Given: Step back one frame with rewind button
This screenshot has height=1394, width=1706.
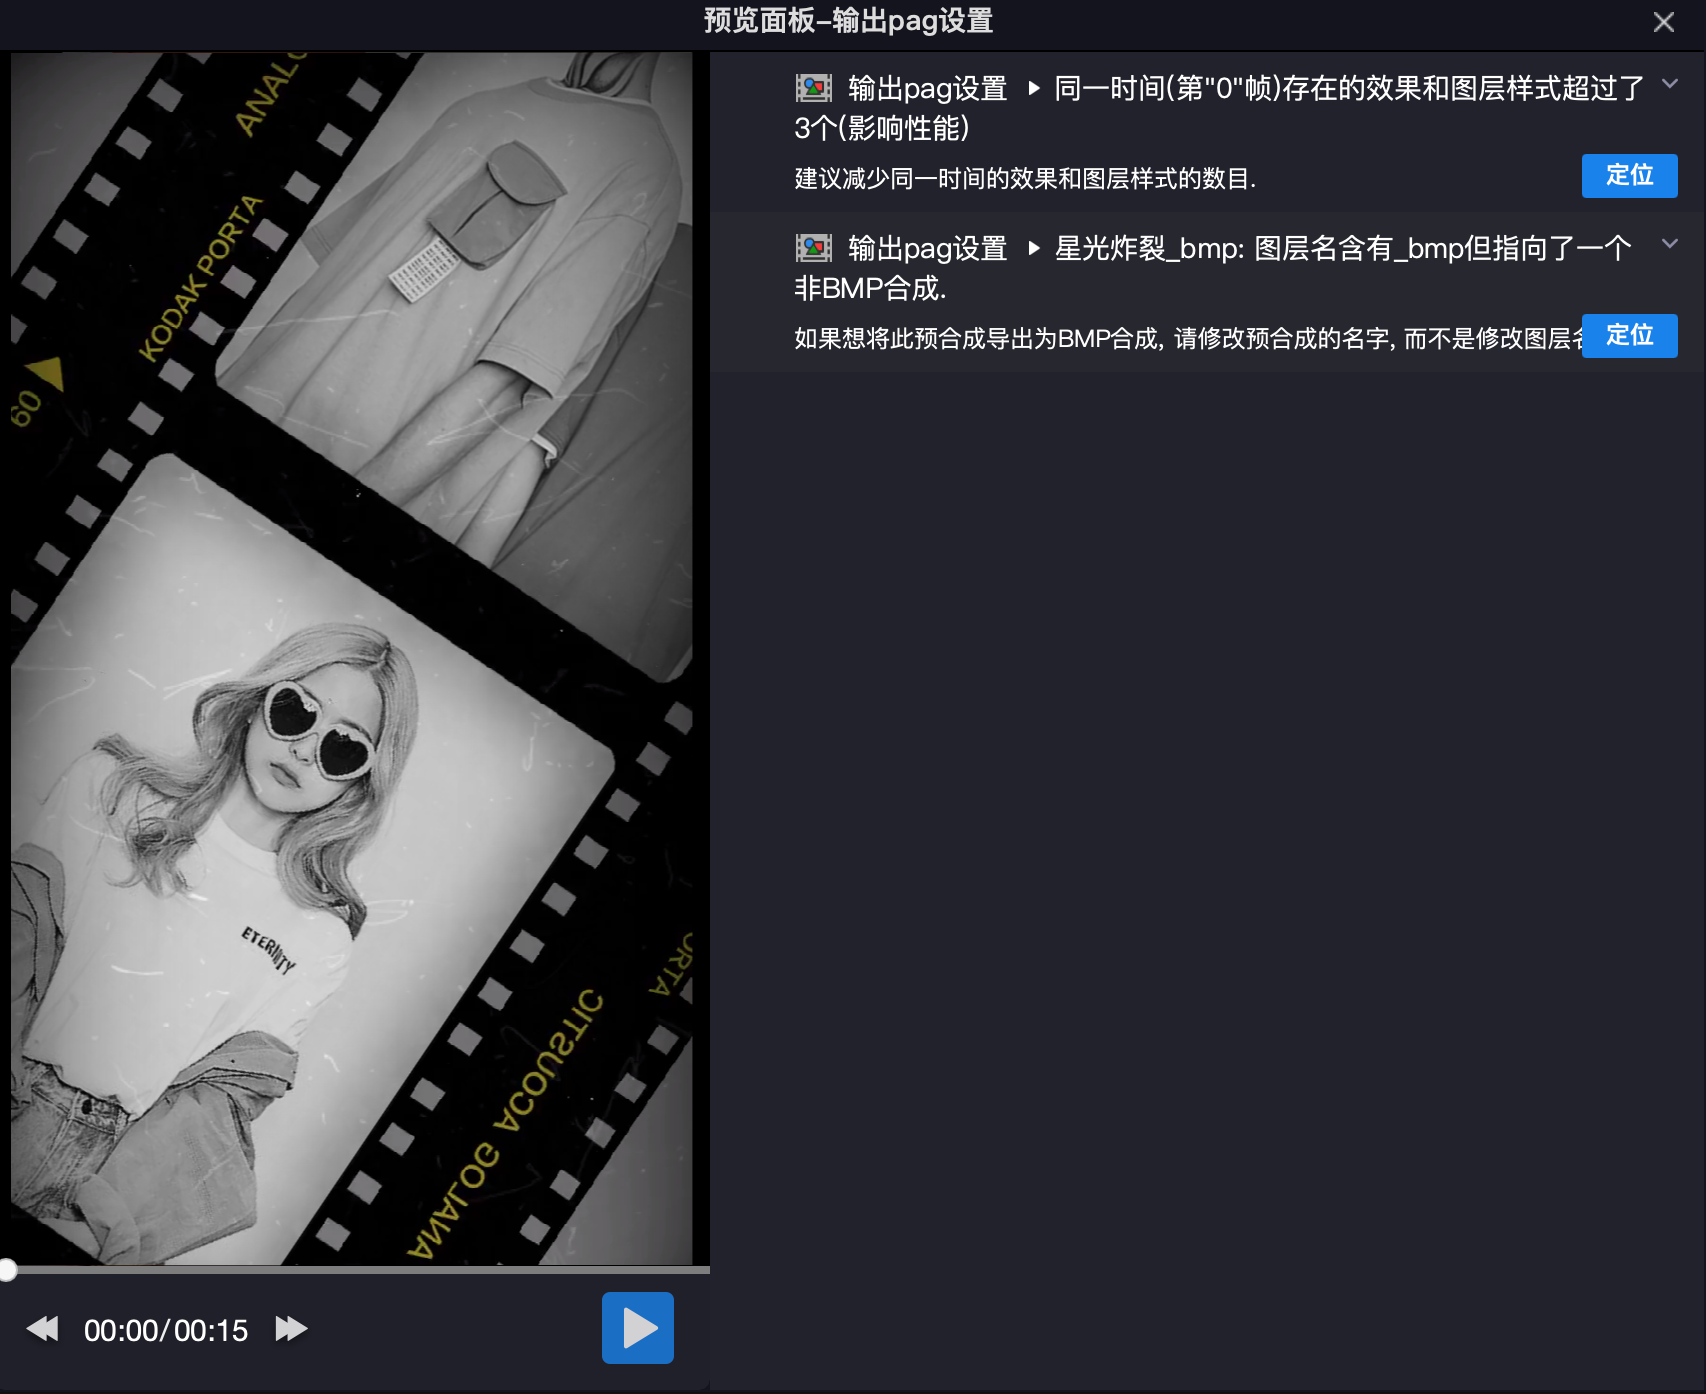Looking at the screenshot, I should click(x=42, y=1329).
